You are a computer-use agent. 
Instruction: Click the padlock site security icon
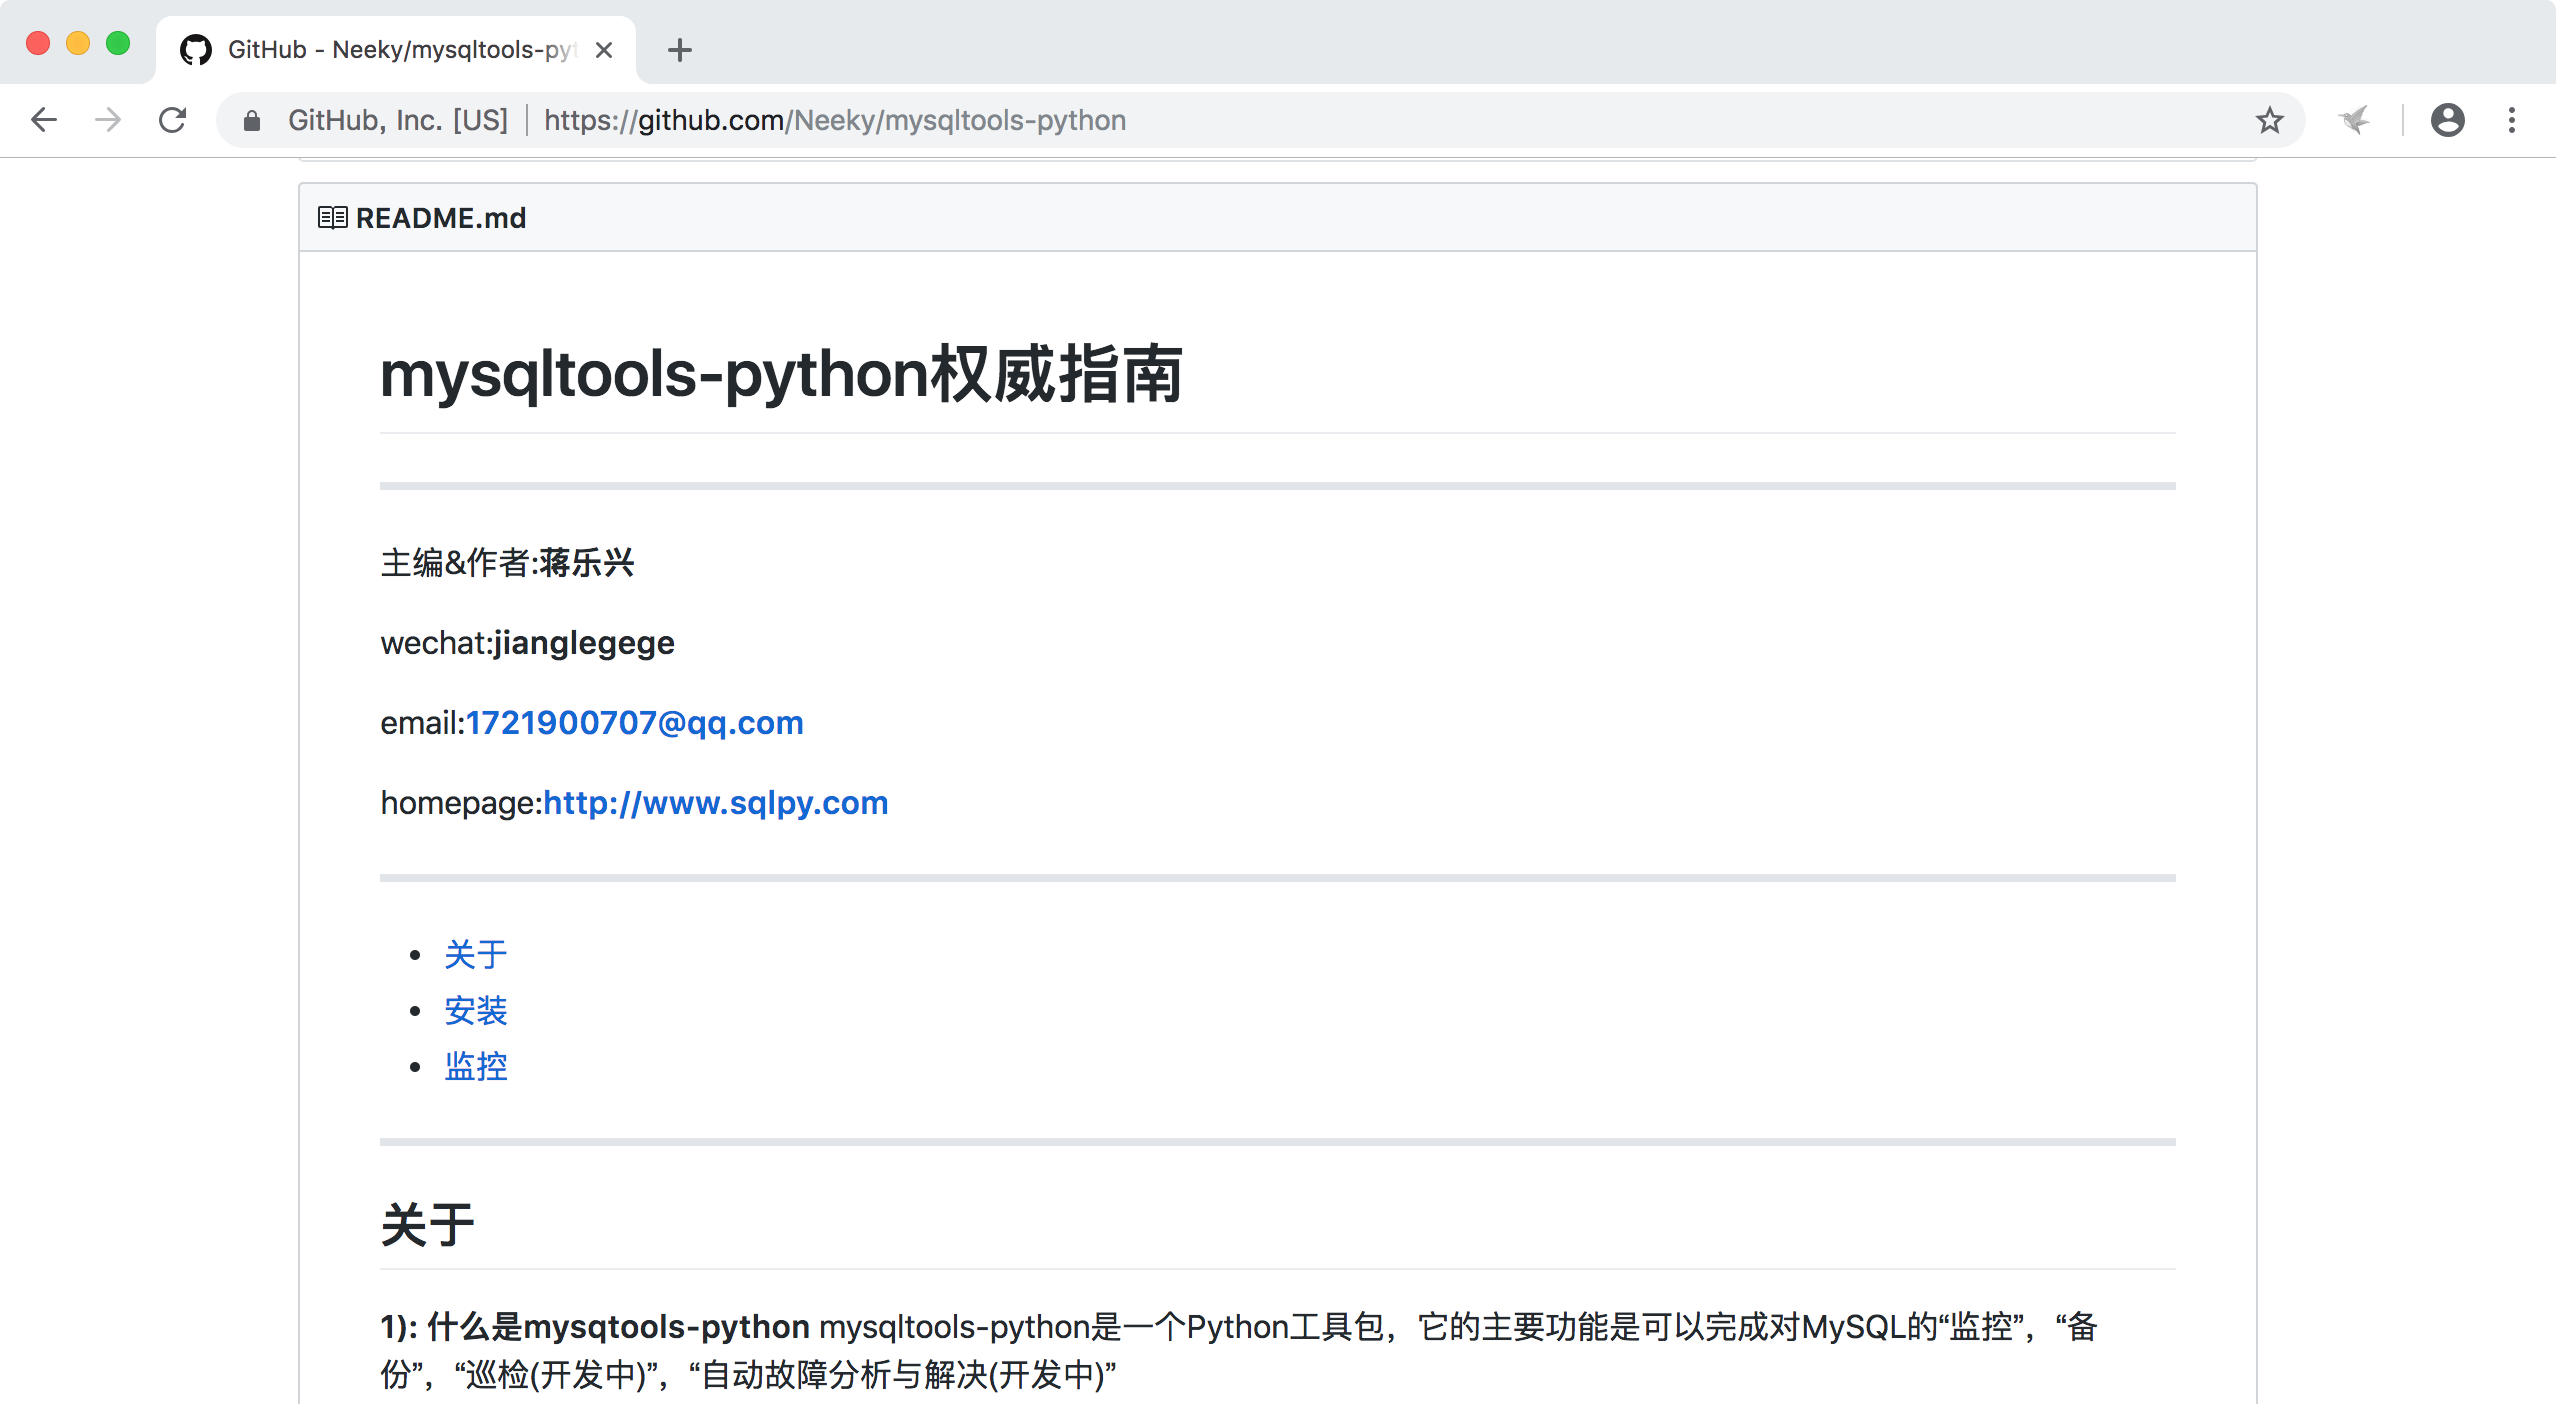[252, 121]
